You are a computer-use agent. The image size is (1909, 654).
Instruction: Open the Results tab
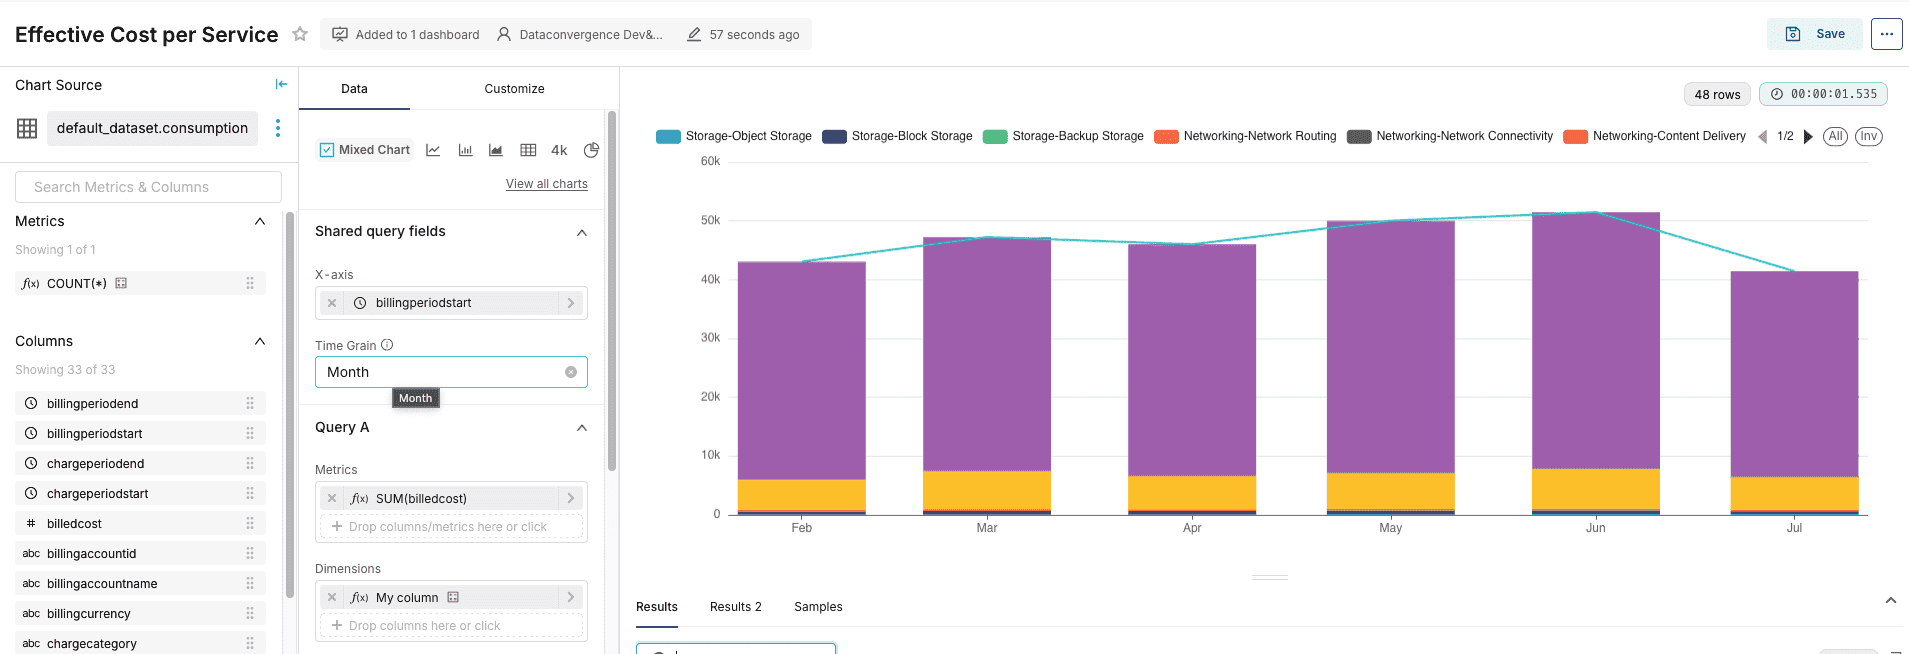[x=657, y=607]
